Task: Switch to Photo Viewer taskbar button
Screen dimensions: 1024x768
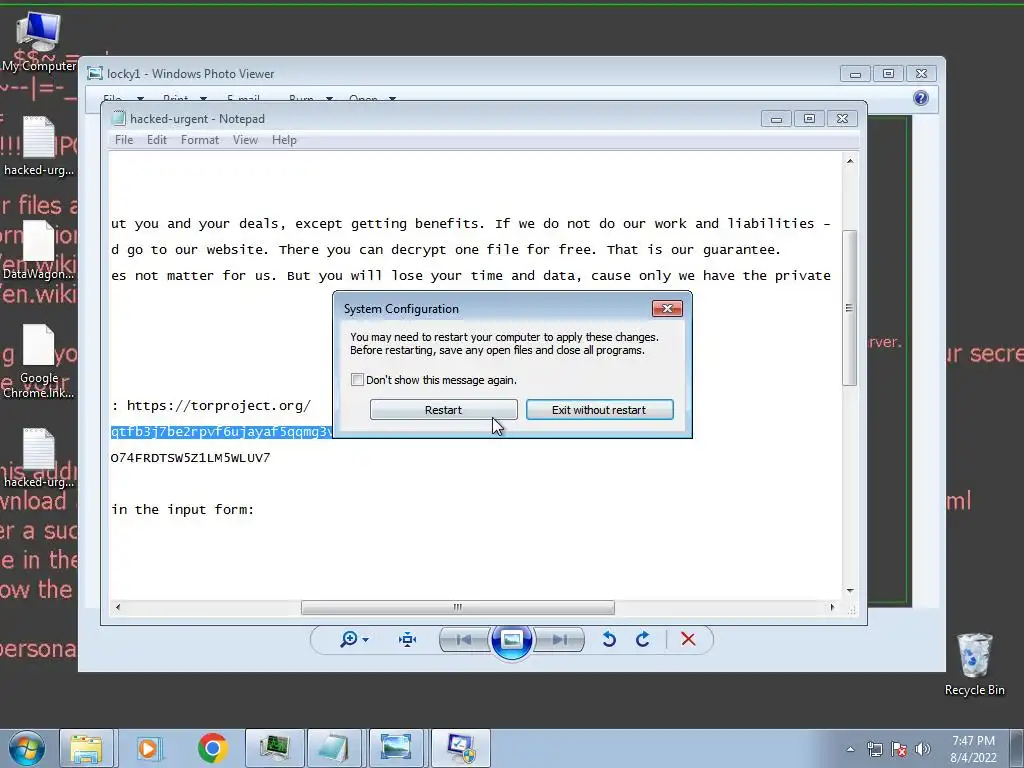Action: [x=396, y=748]
